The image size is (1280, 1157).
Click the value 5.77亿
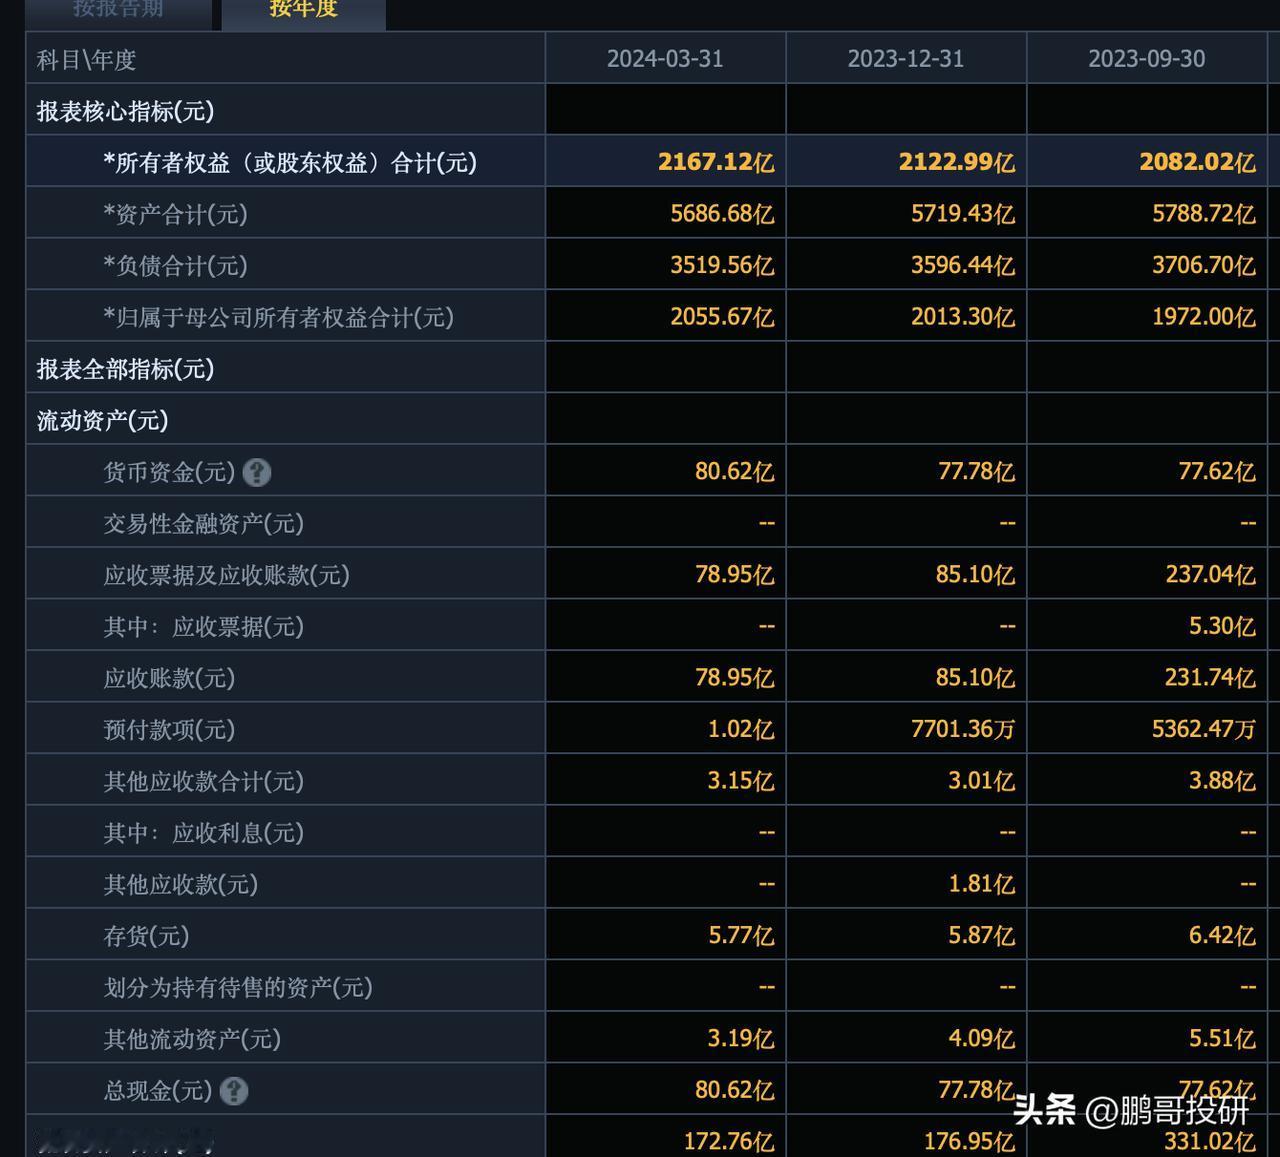(x=740, y=936)
